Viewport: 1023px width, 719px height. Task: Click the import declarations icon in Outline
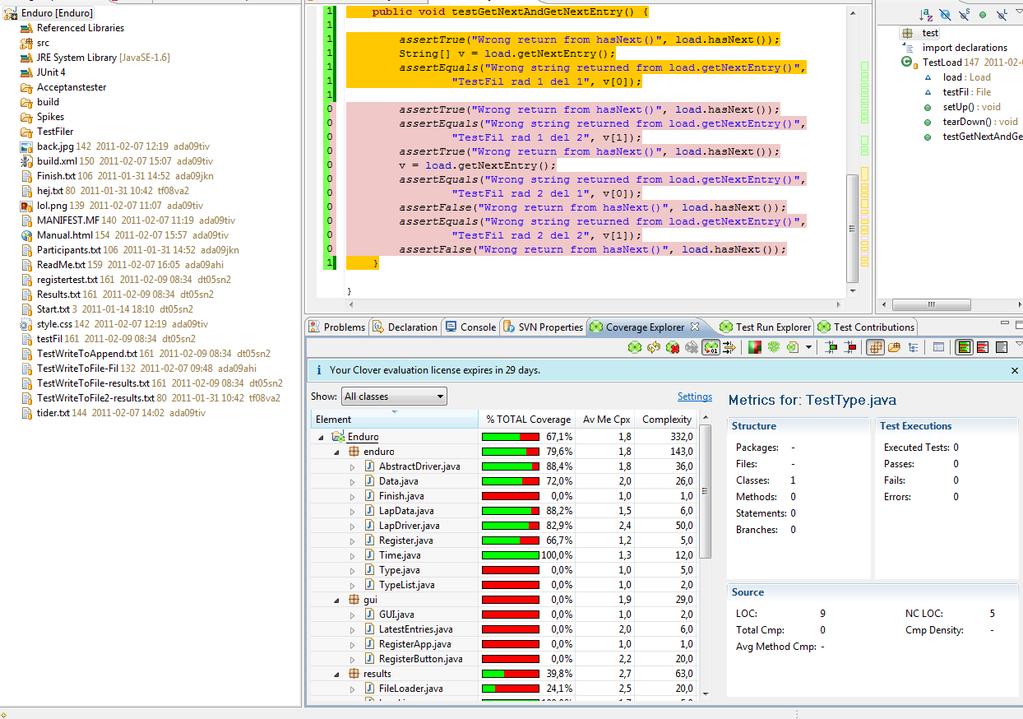click(x=908, y=48)
